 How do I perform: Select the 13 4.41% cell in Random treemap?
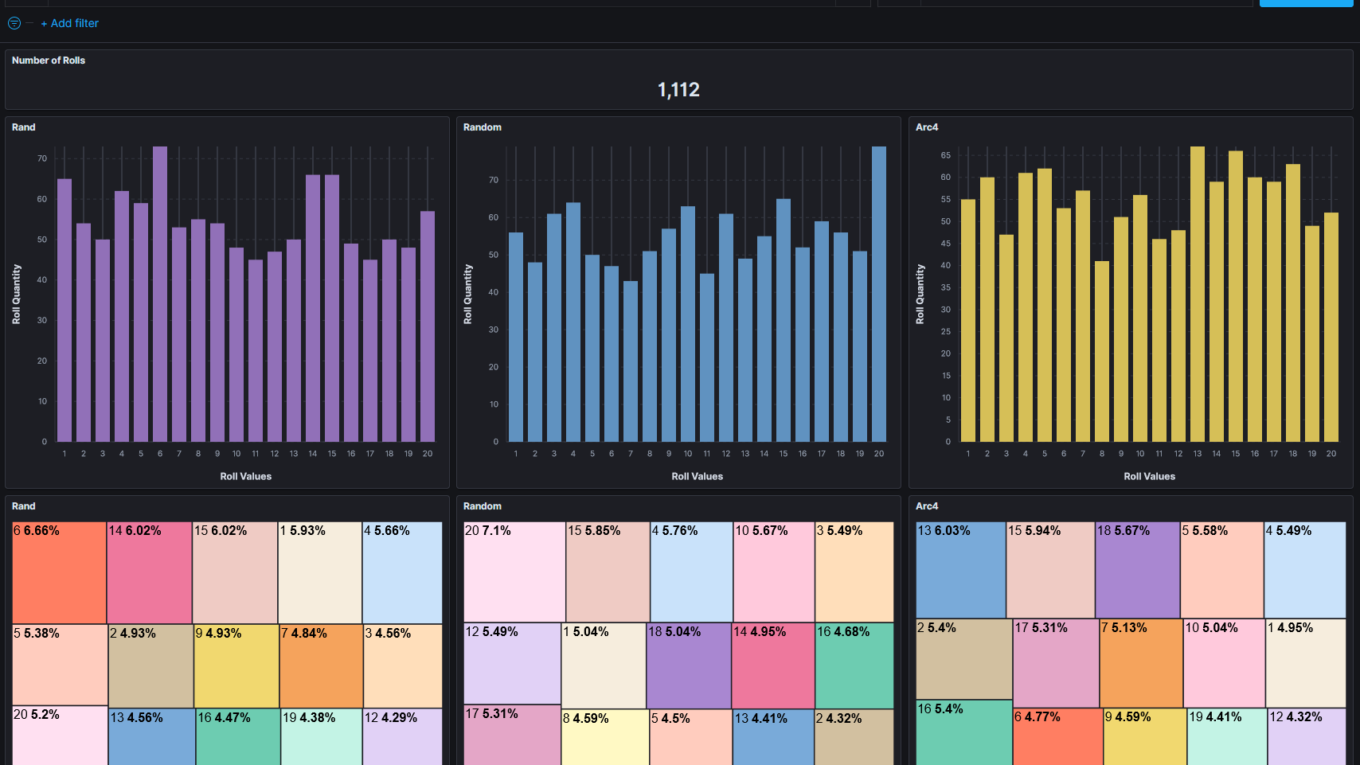click(x=773, y=738)
